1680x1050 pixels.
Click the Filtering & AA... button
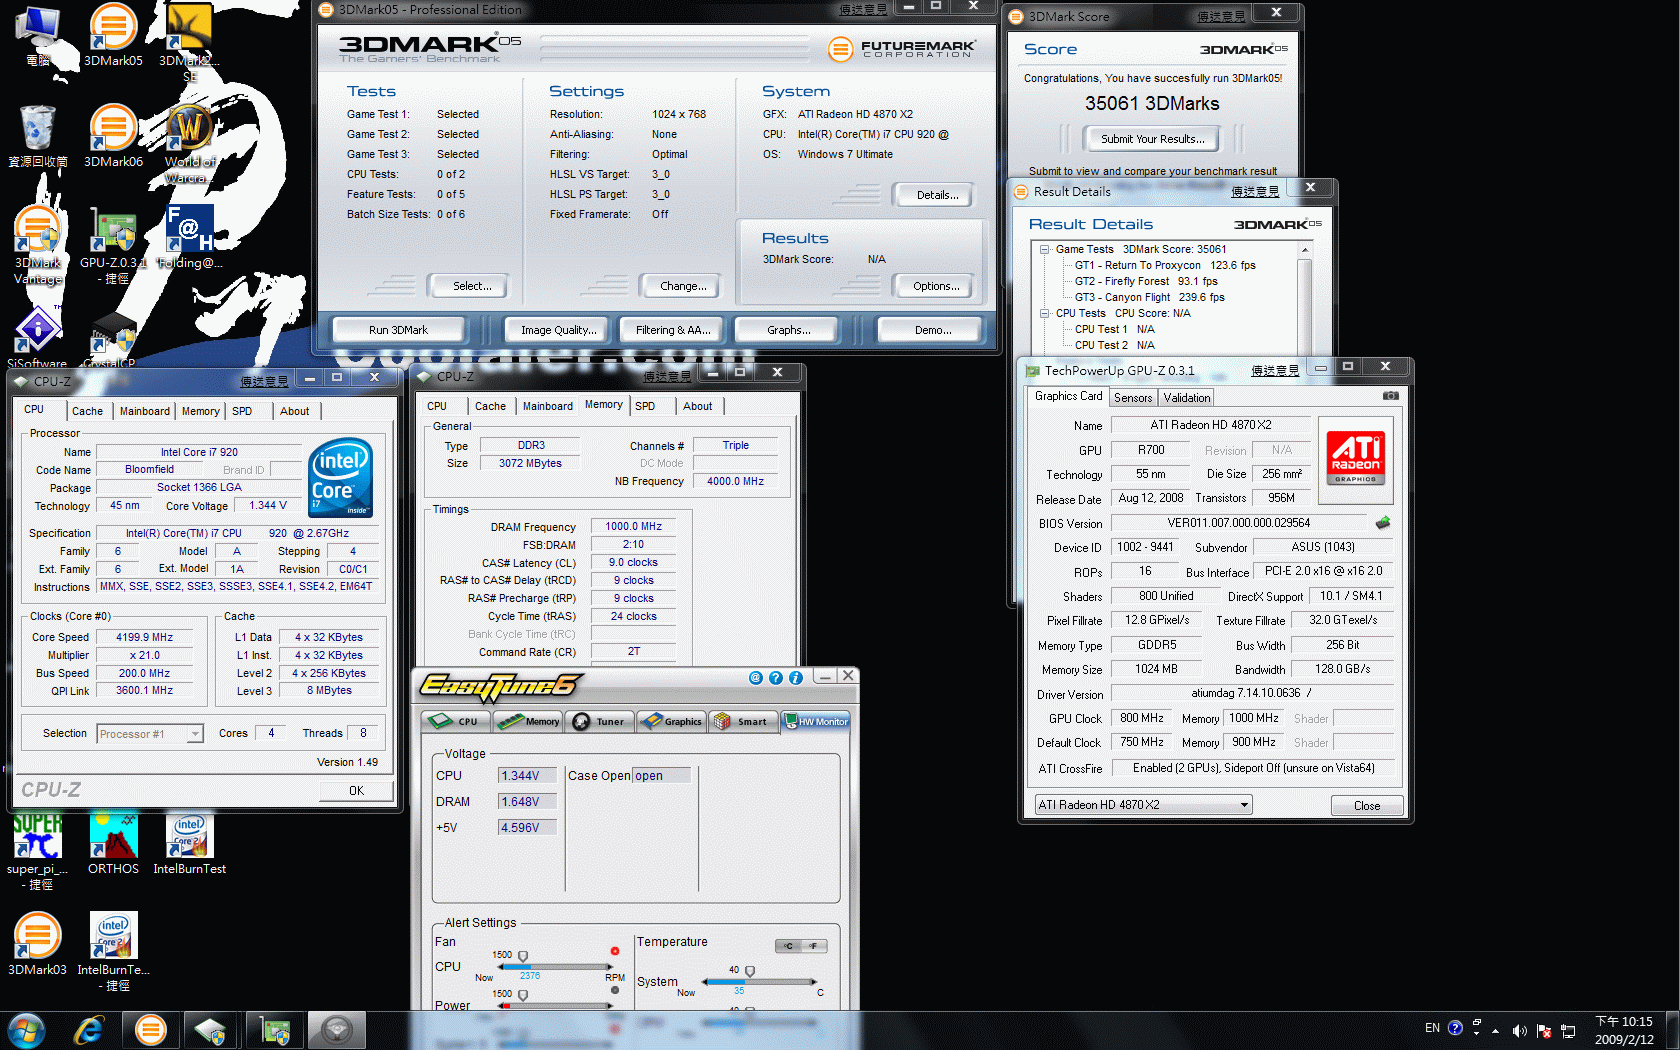point(673,330)
